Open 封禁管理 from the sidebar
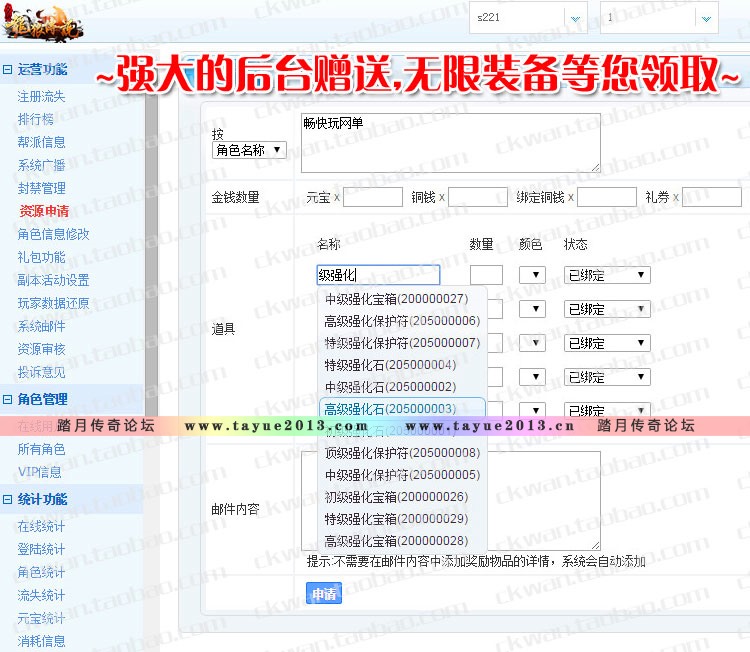Screen dimensions: 750x652 point(41,188)
